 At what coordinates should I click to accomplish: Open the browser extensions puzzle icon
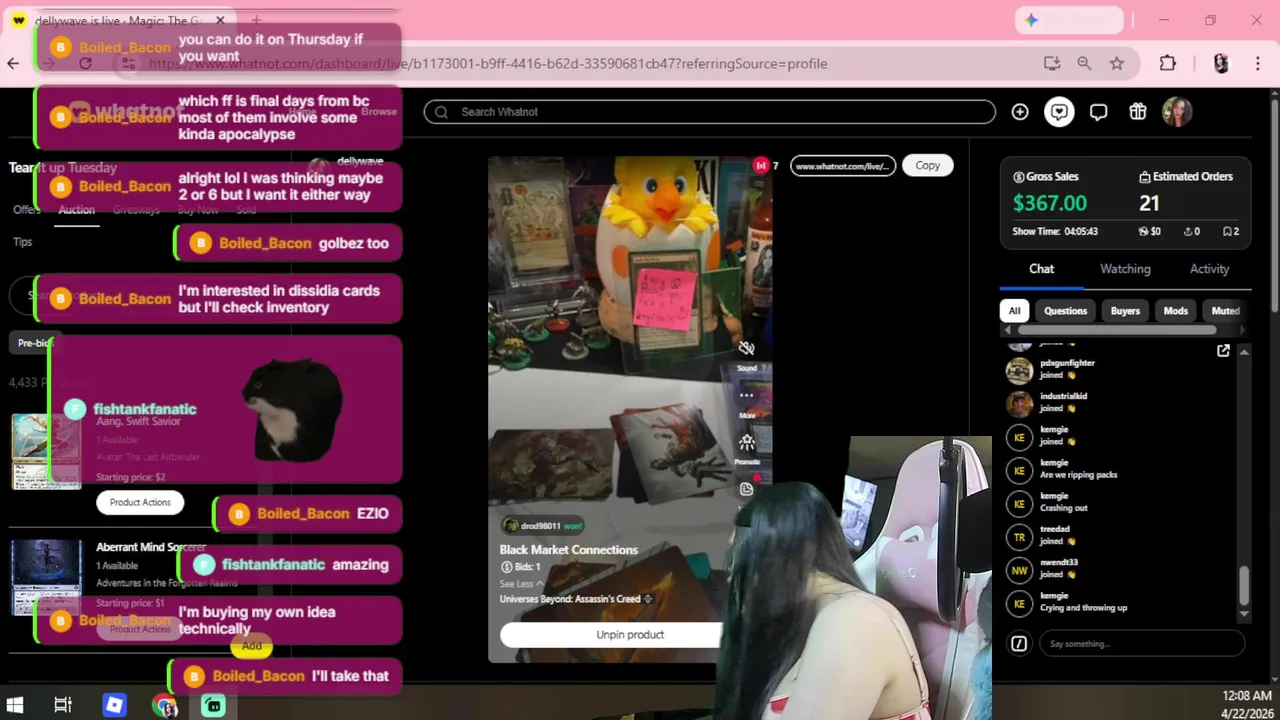point(1168,63)
